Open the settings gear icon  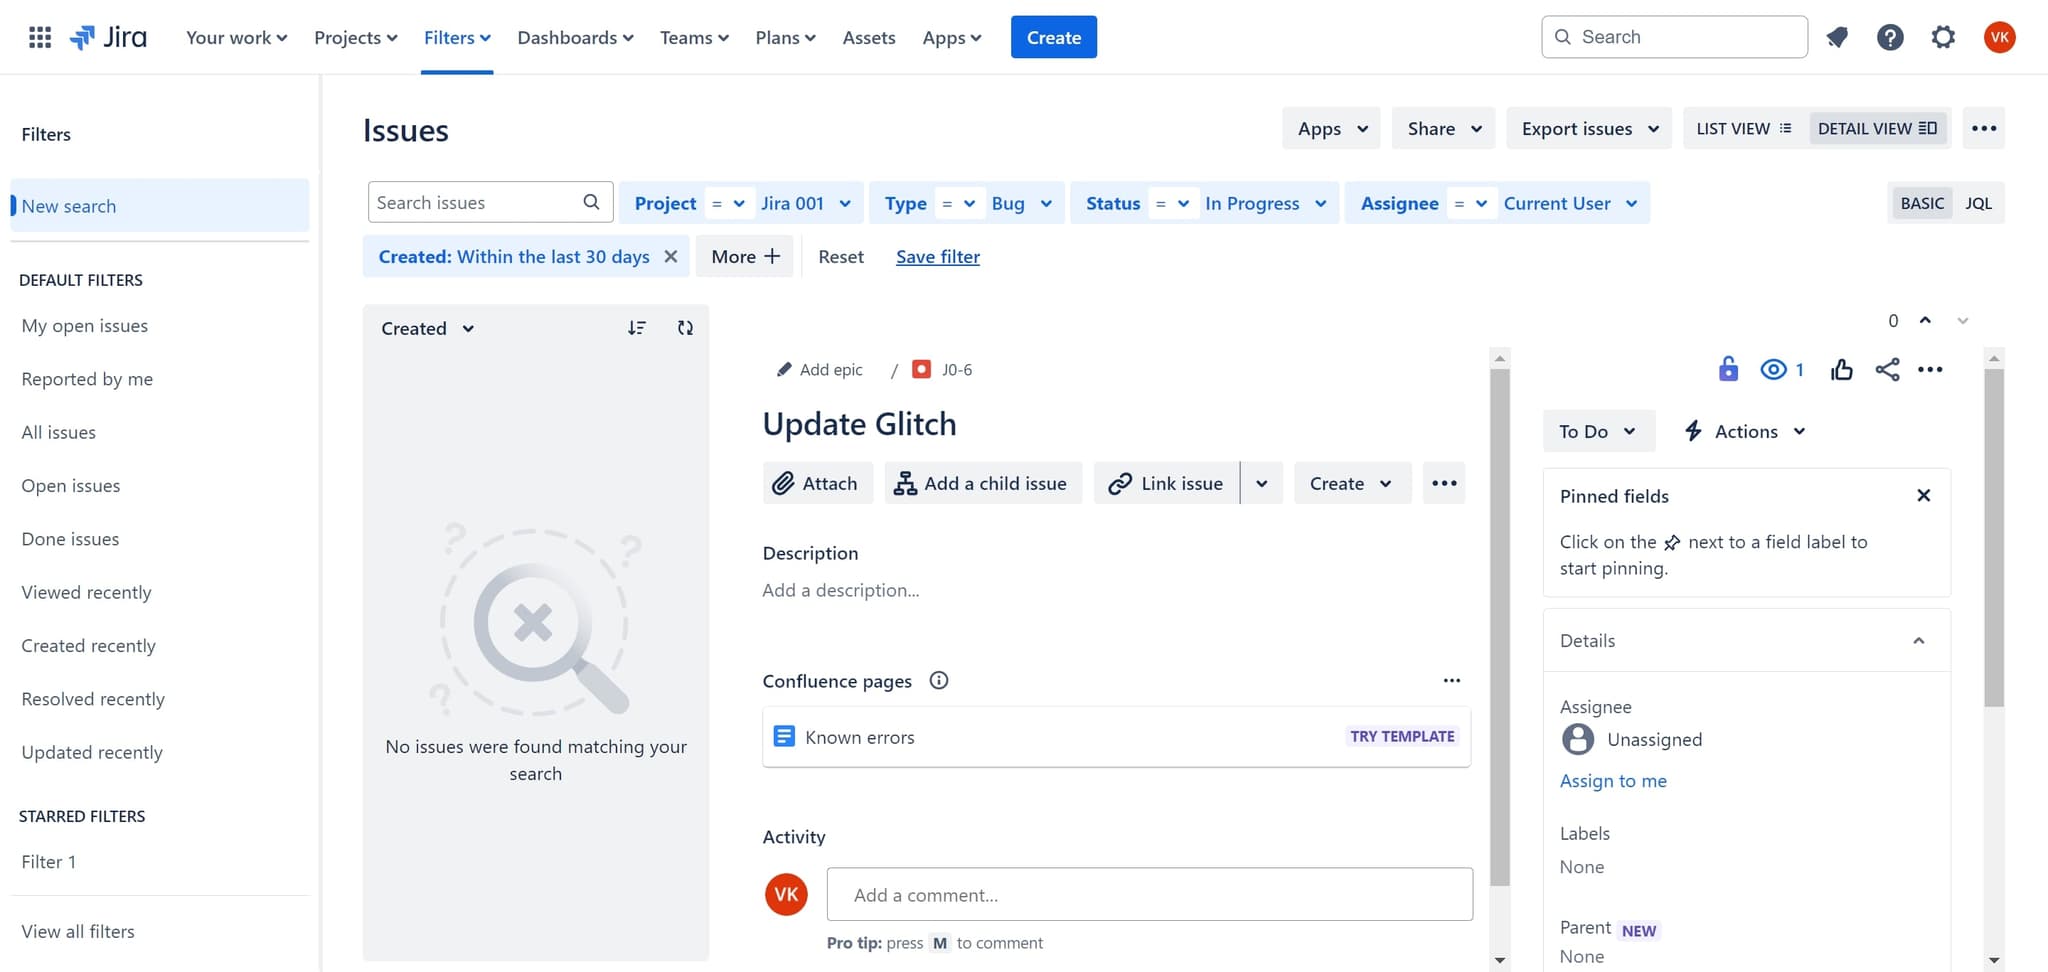coord(1942,38)
